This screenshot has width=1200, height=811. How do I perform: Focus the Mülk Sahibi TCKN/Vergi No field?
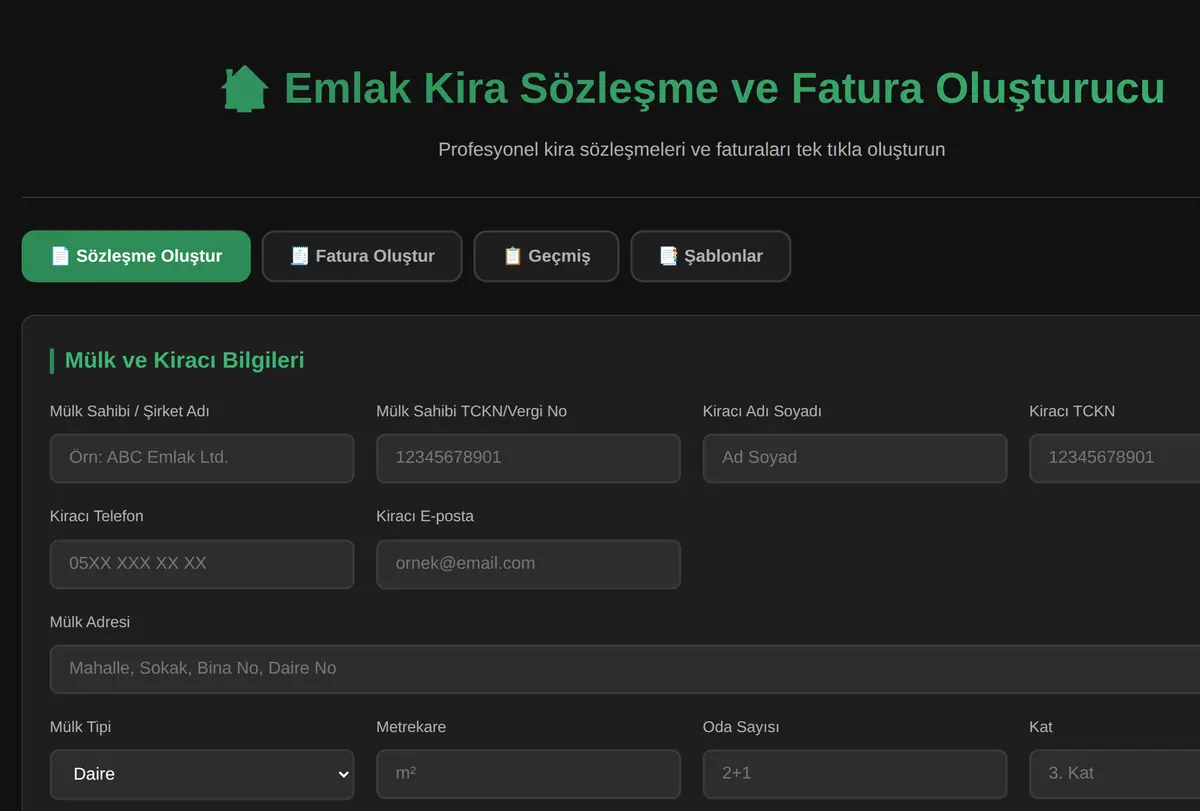click(x=528, y=458)
